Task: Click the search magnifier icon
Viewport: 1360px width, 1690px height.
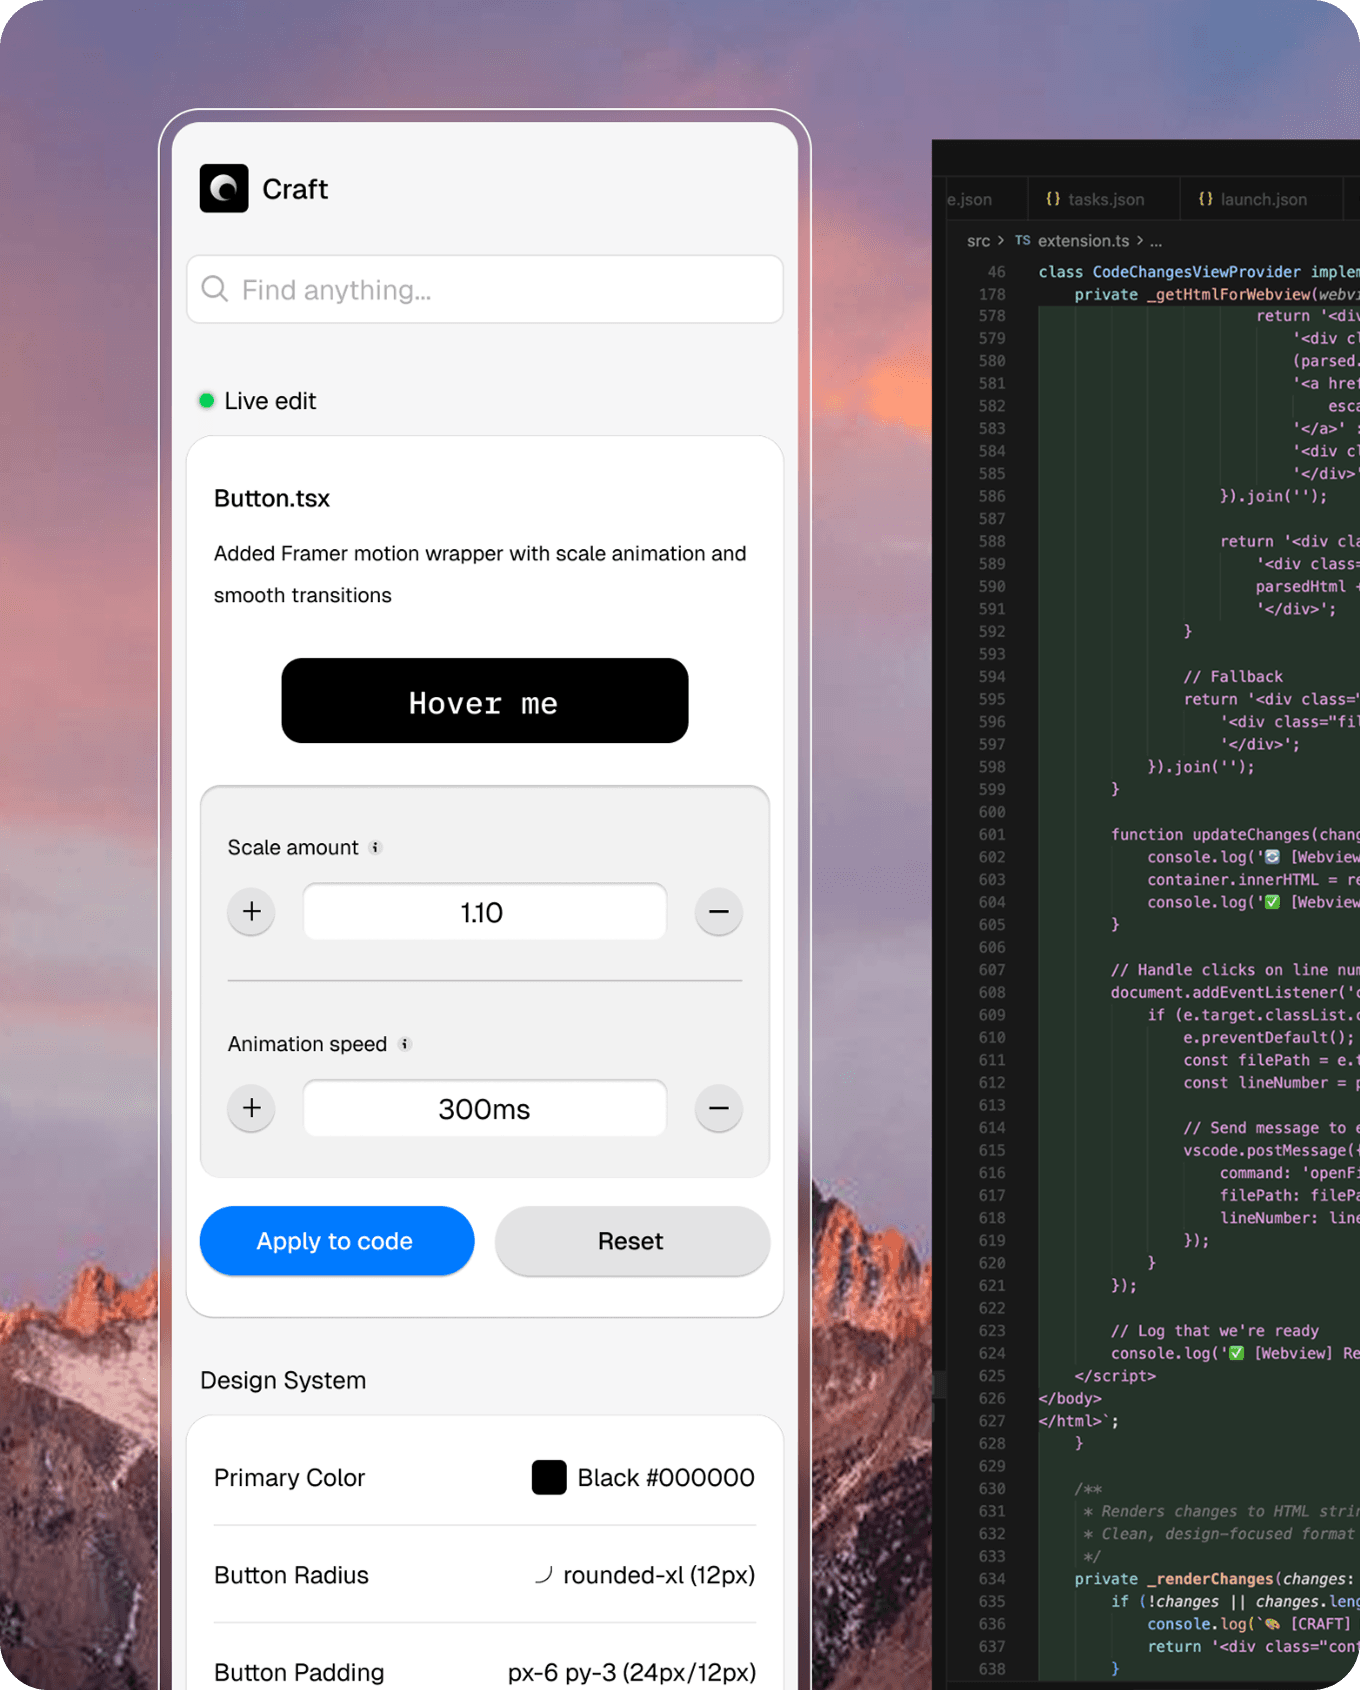Action: tap(215, 290)
